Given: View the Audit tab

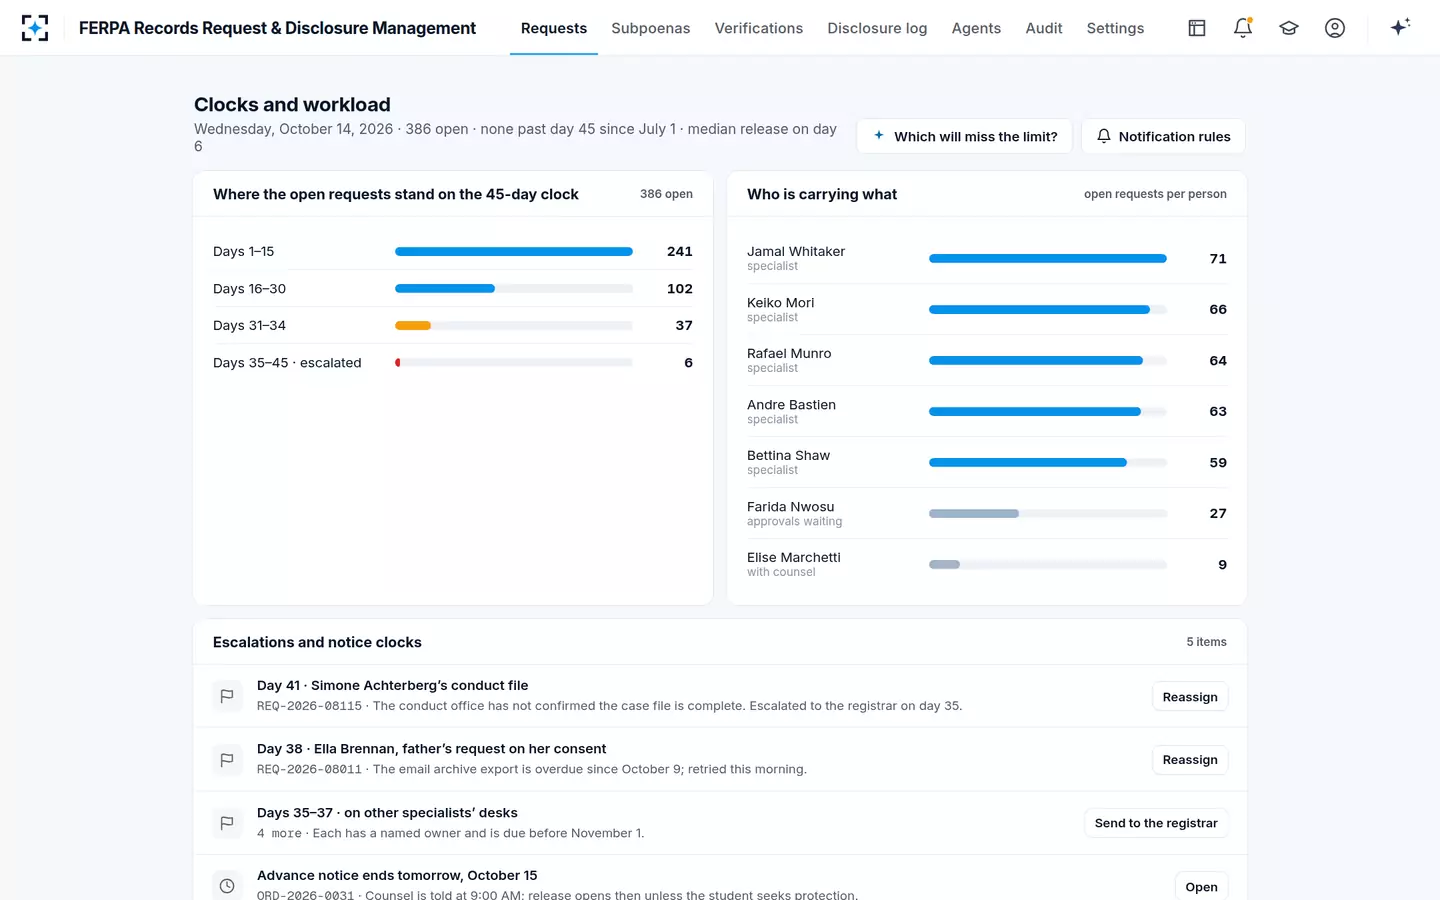Looking at the screenshot, I should pyautogui.click(x=1044, y=28).
